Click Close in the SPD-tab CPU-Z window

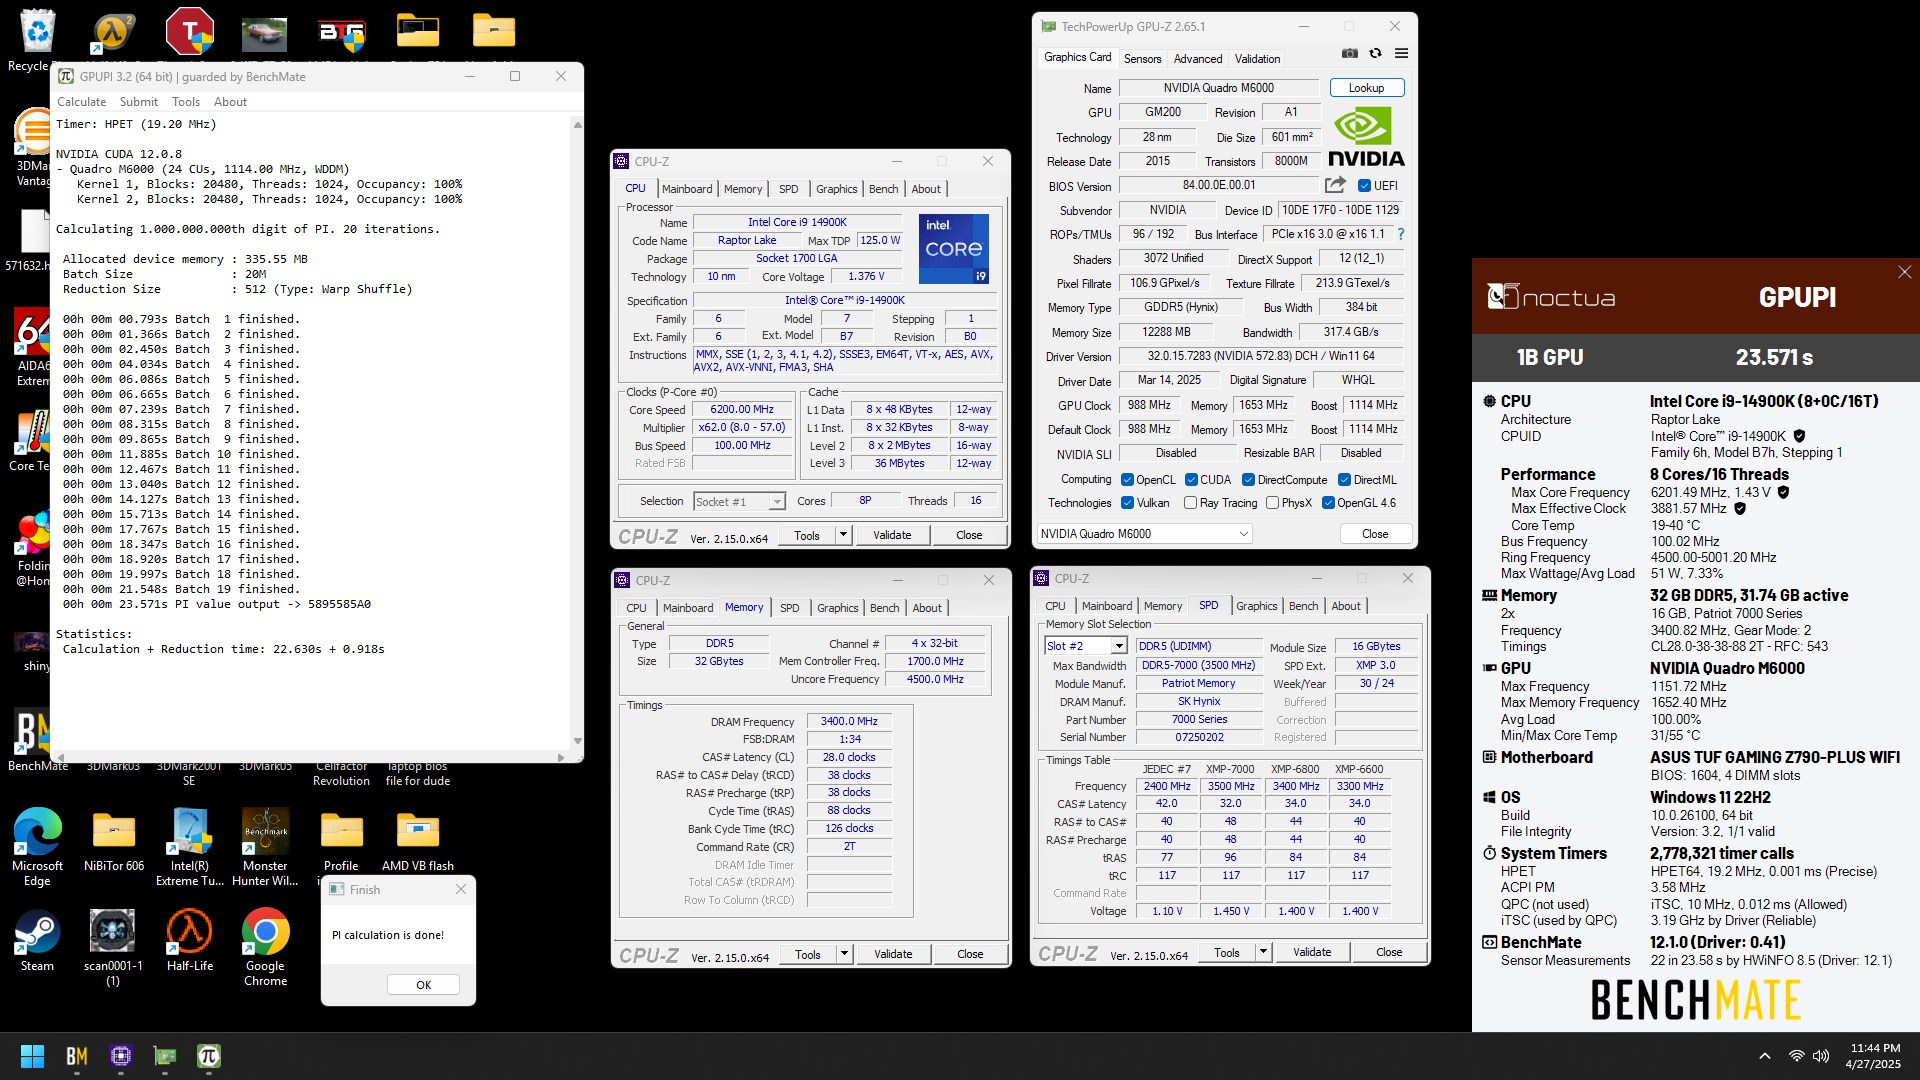tap(1389, 952)
